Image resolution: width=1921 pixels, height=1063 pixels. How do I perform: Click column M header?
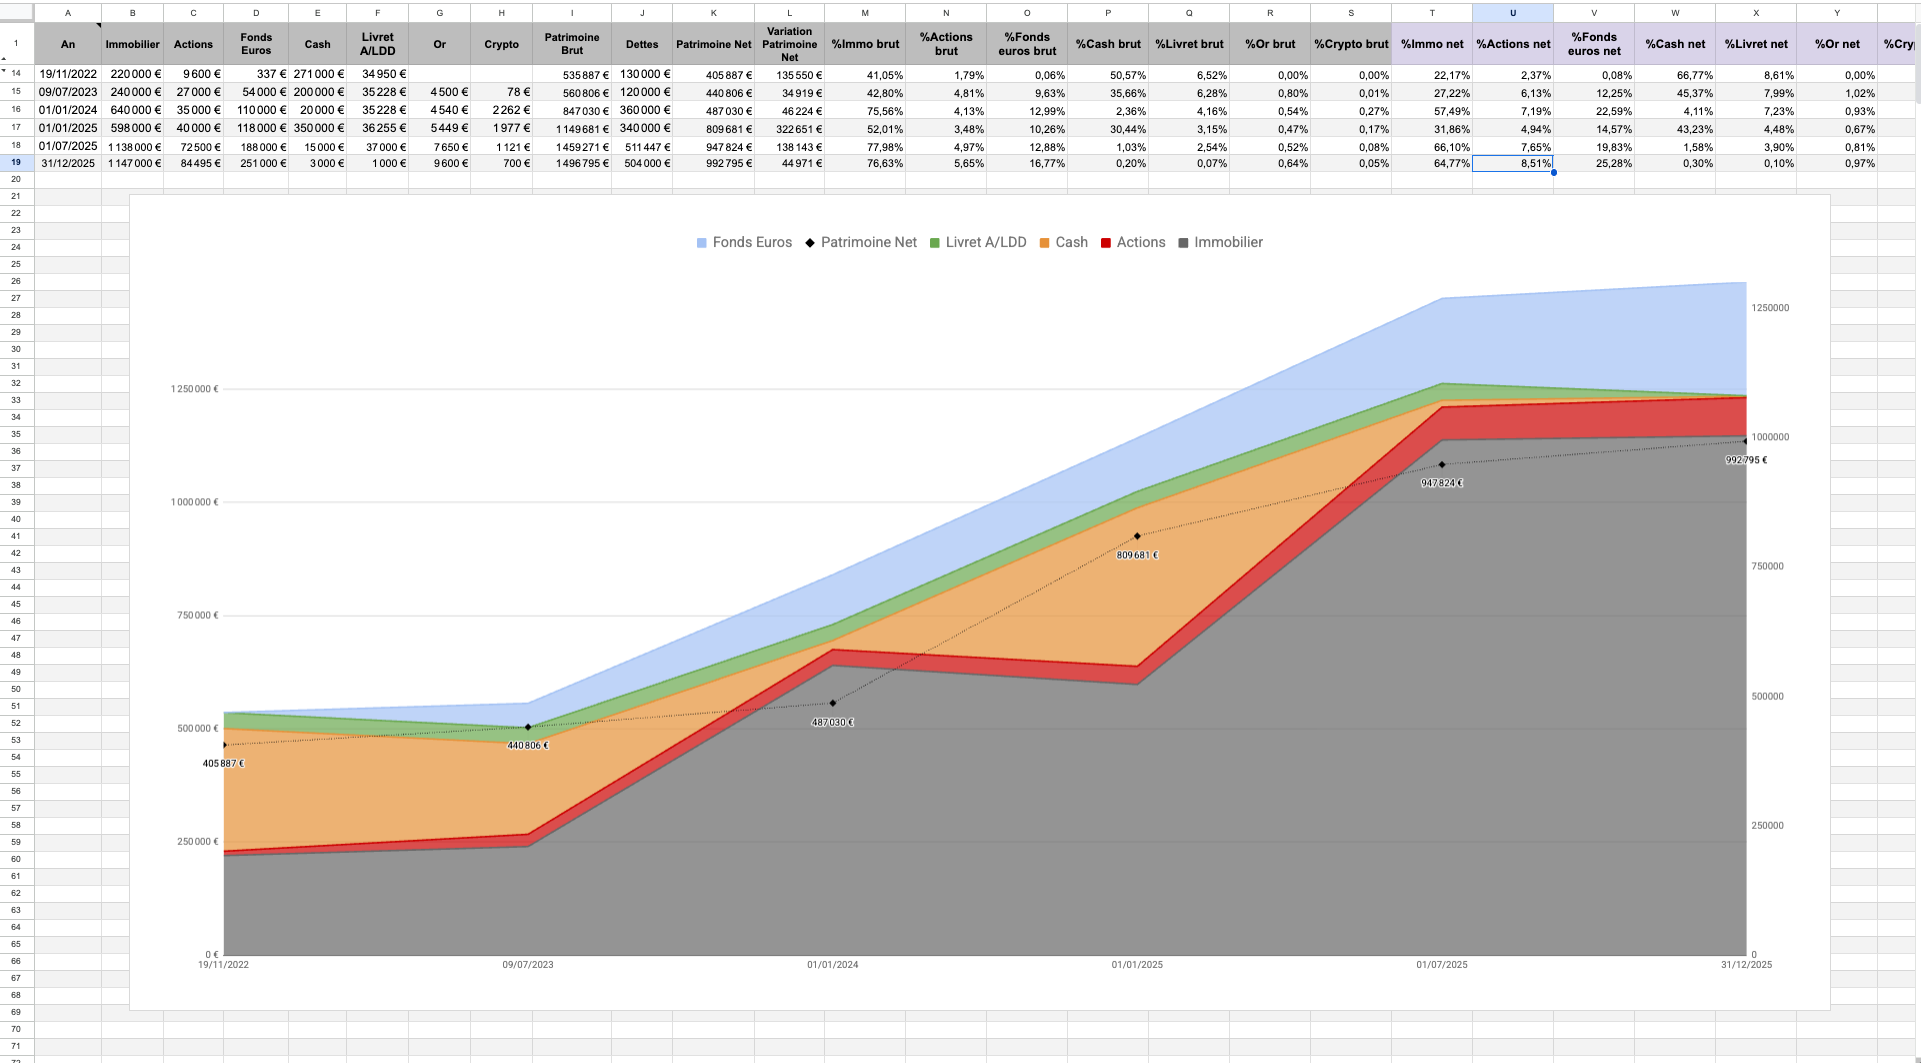pyautogui.click(x=865, y=13)
